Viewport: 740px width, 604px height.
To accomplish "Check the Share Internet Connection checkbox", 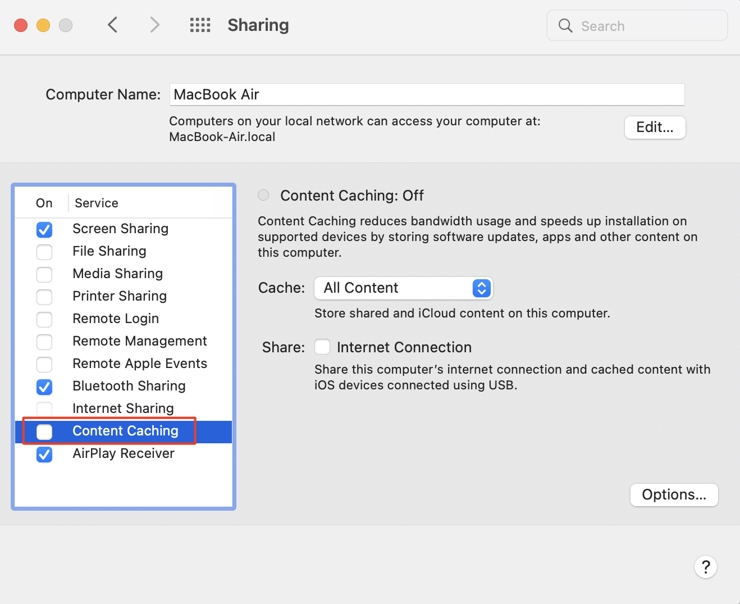I will point(322,347).
